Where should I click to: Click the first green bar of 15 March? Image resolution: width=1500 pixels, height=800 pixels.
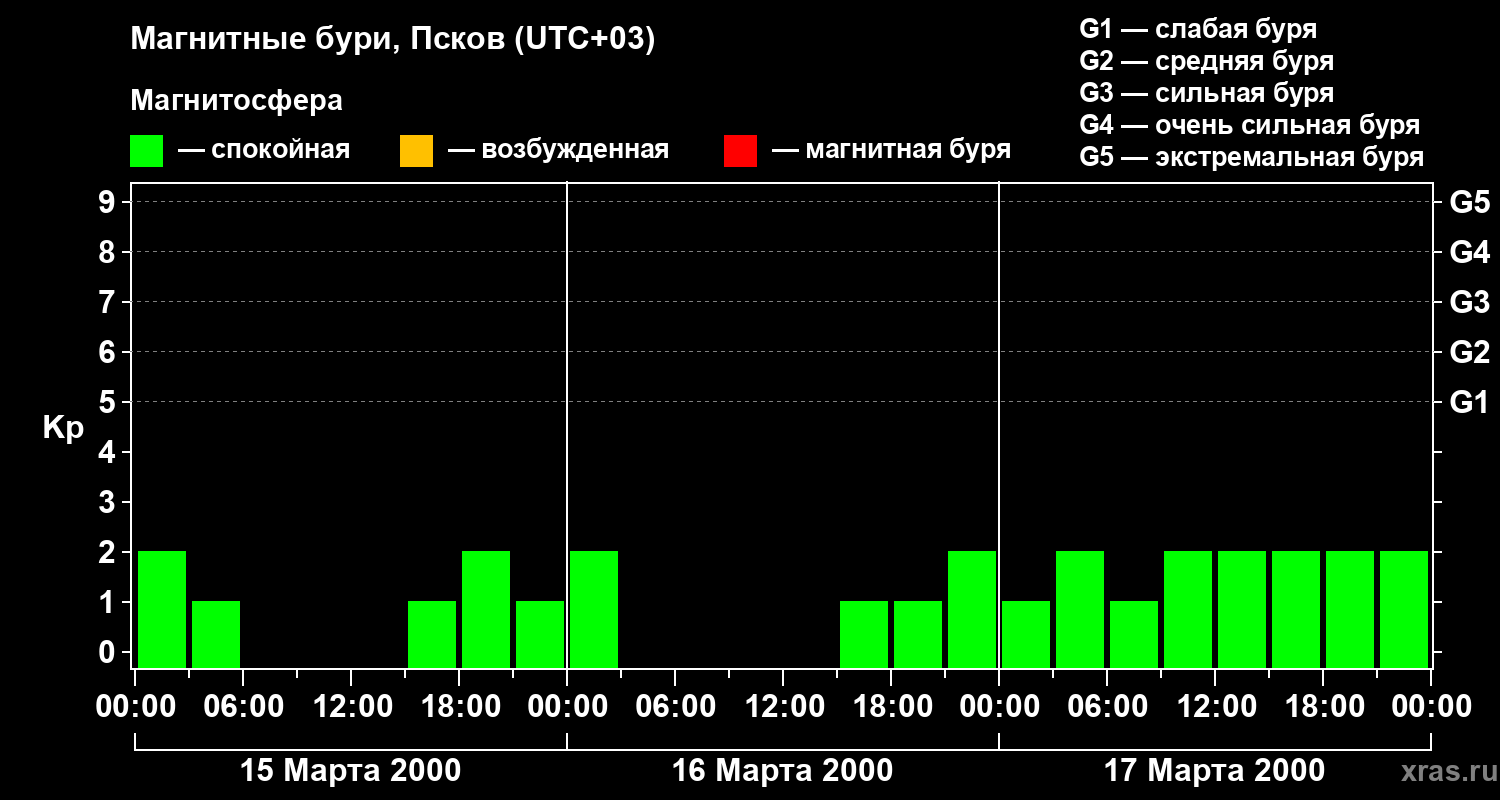coord(162,609)
